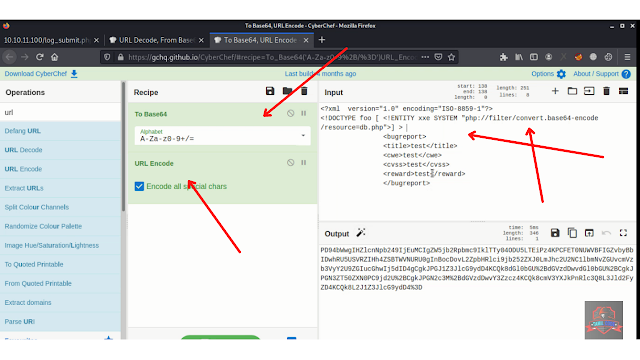640x360 pixels.
Task: Close the URL Decode, From Base64 tab
Action: [201, 40]
